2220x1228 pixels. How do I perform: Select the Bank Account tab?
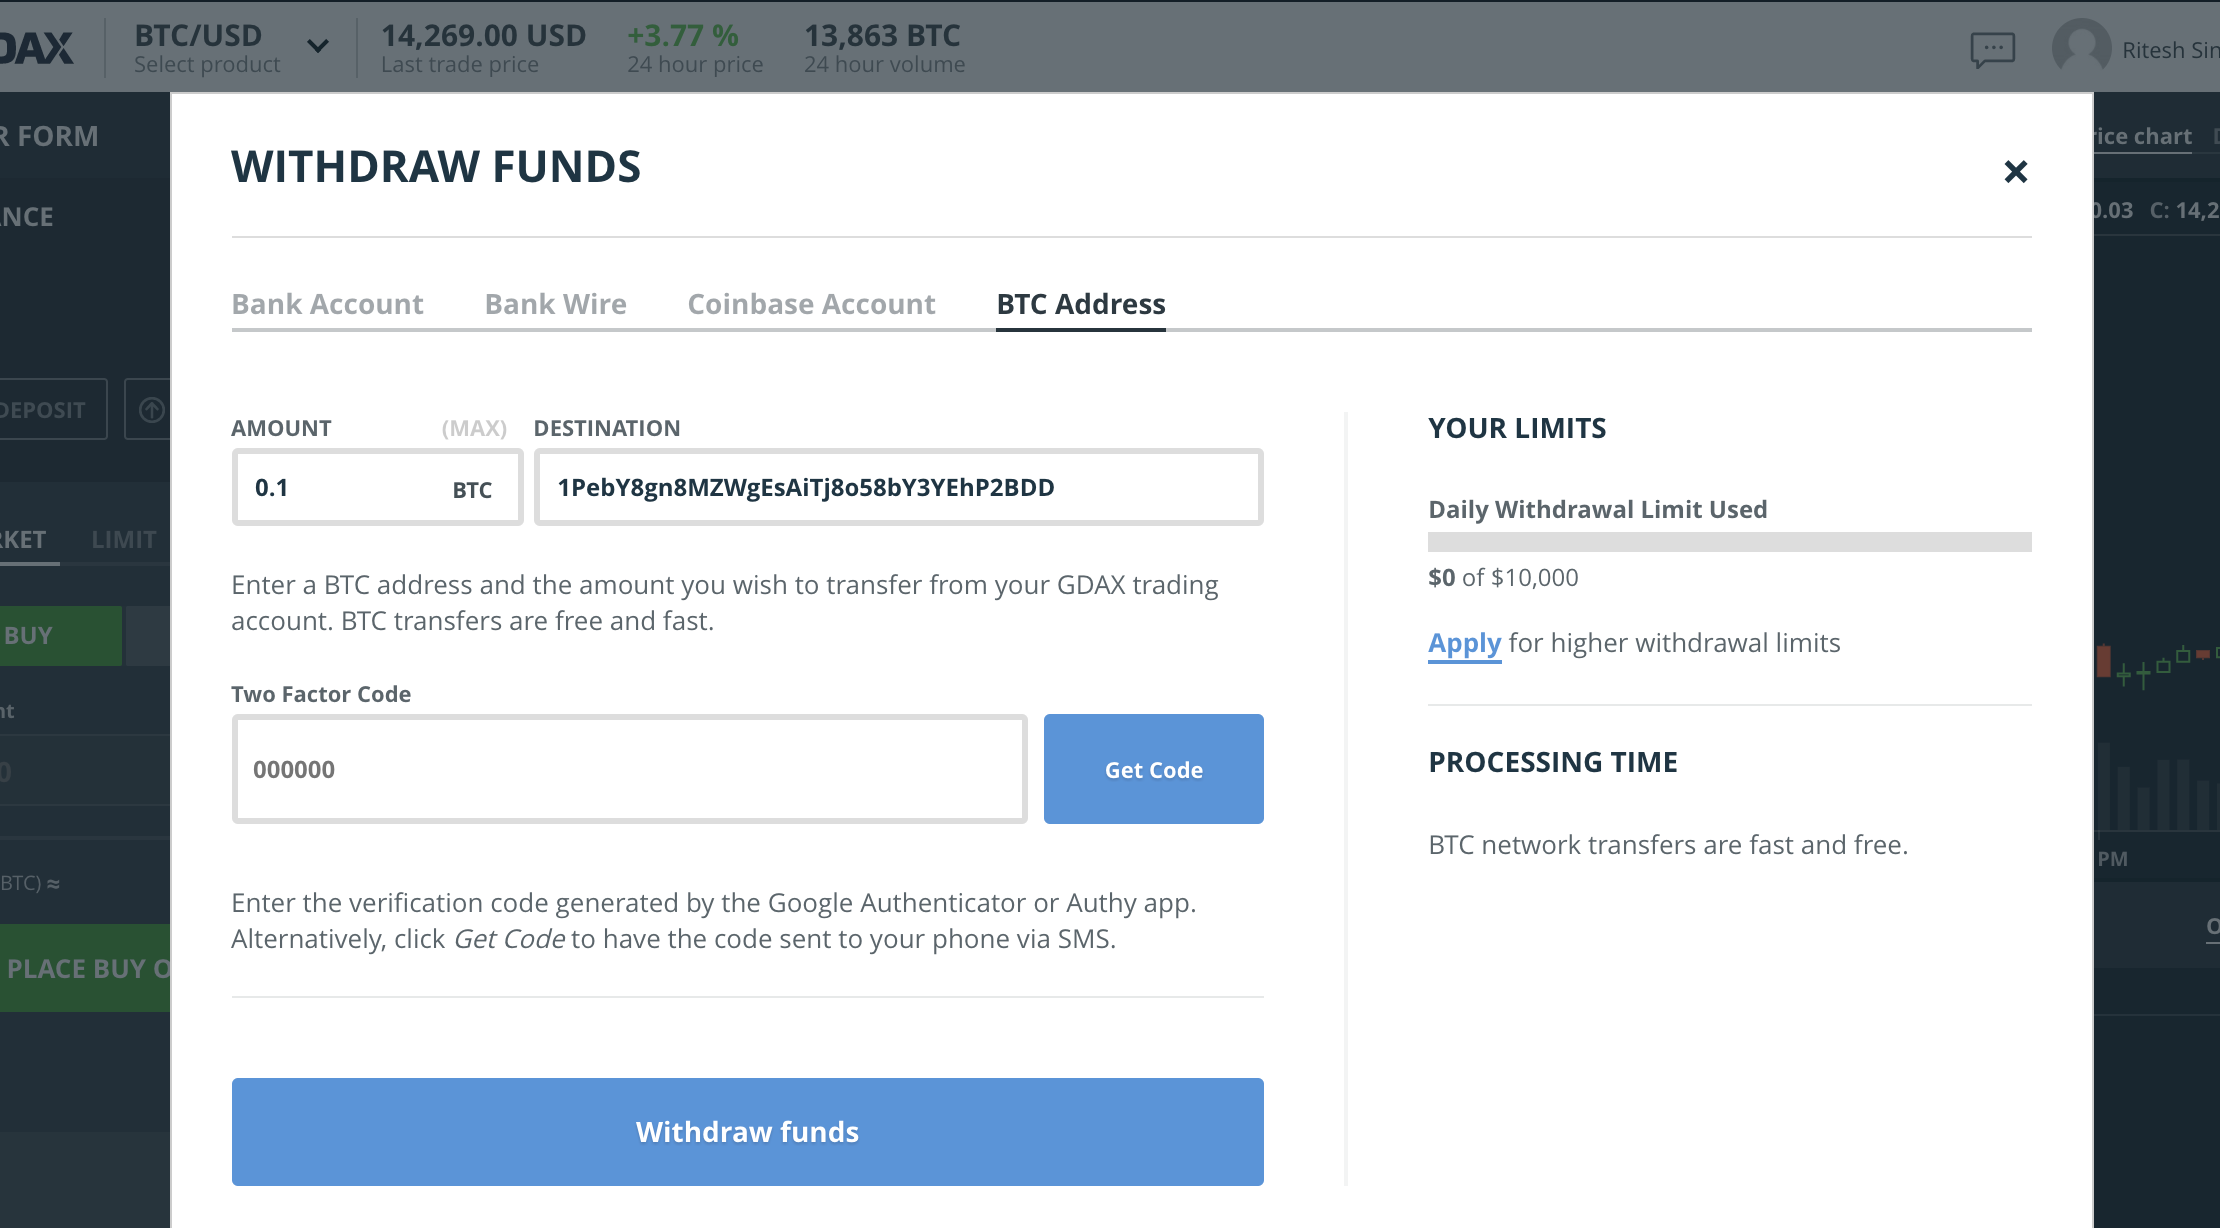coord(327,302)
